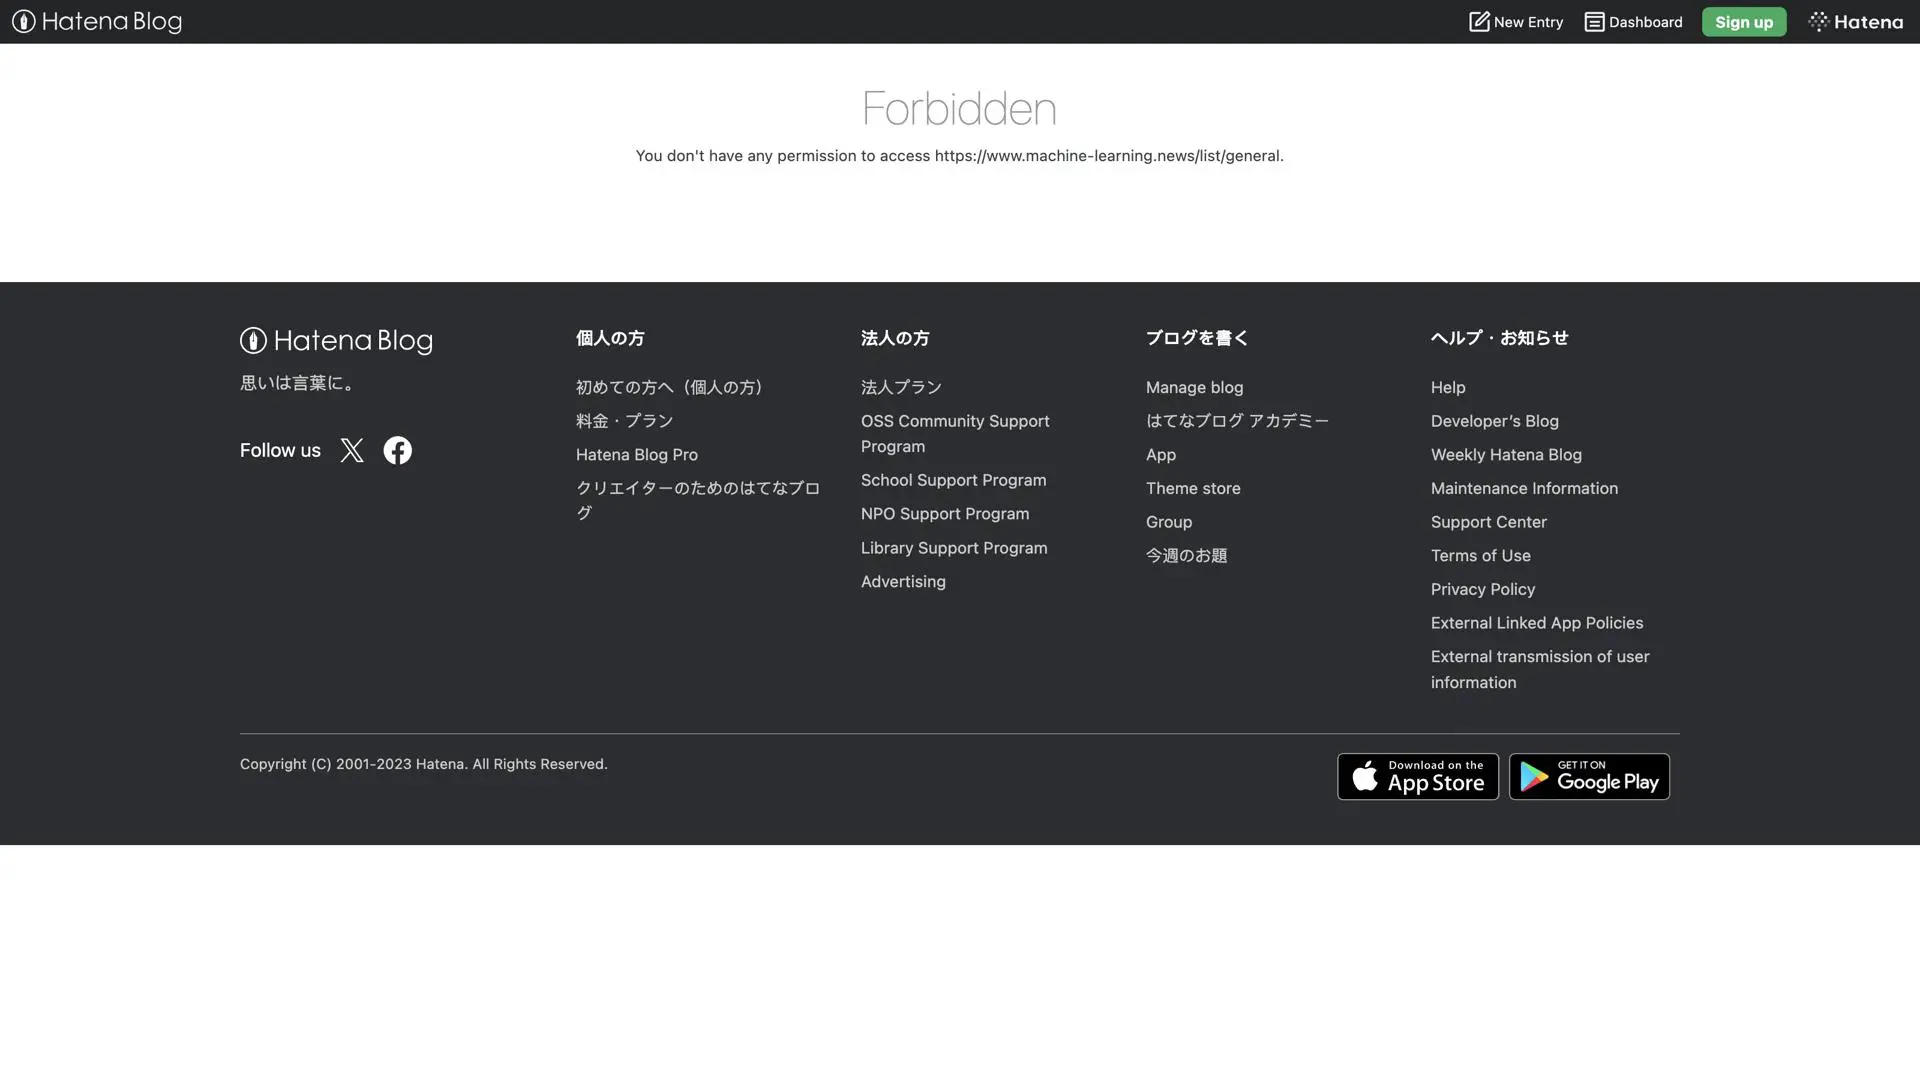Click the footer Hatena Blog logo
Image resolution: width=1920 pixels, height=1080 pixels.
click(x=336, y=341)
